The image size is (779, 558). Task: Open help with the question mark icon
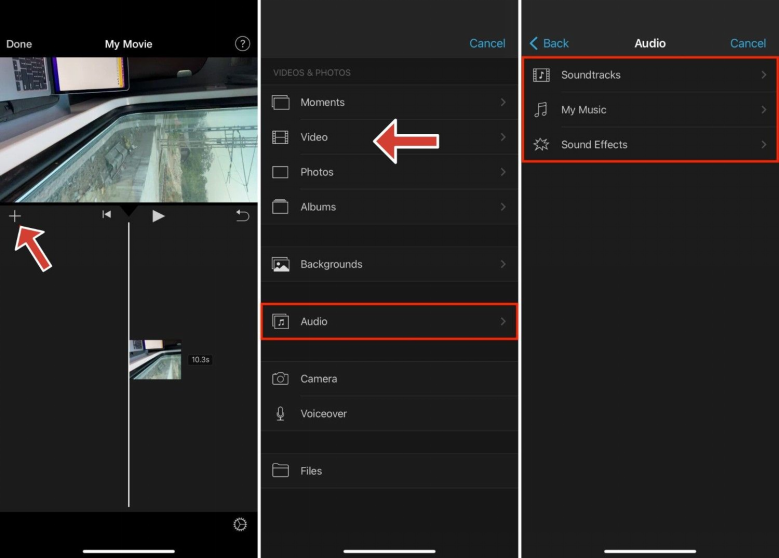pos(242,44)
